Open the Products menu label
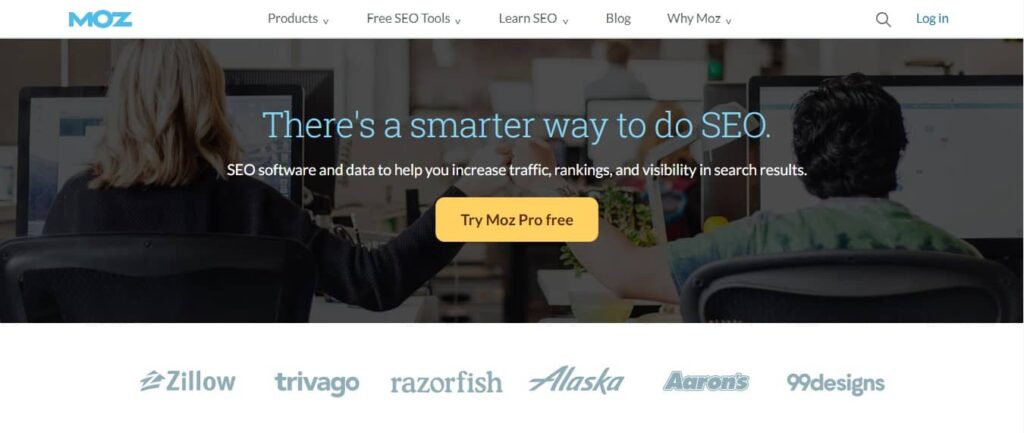This screenshot has height=433, width=1024. [x=293, y=18]
